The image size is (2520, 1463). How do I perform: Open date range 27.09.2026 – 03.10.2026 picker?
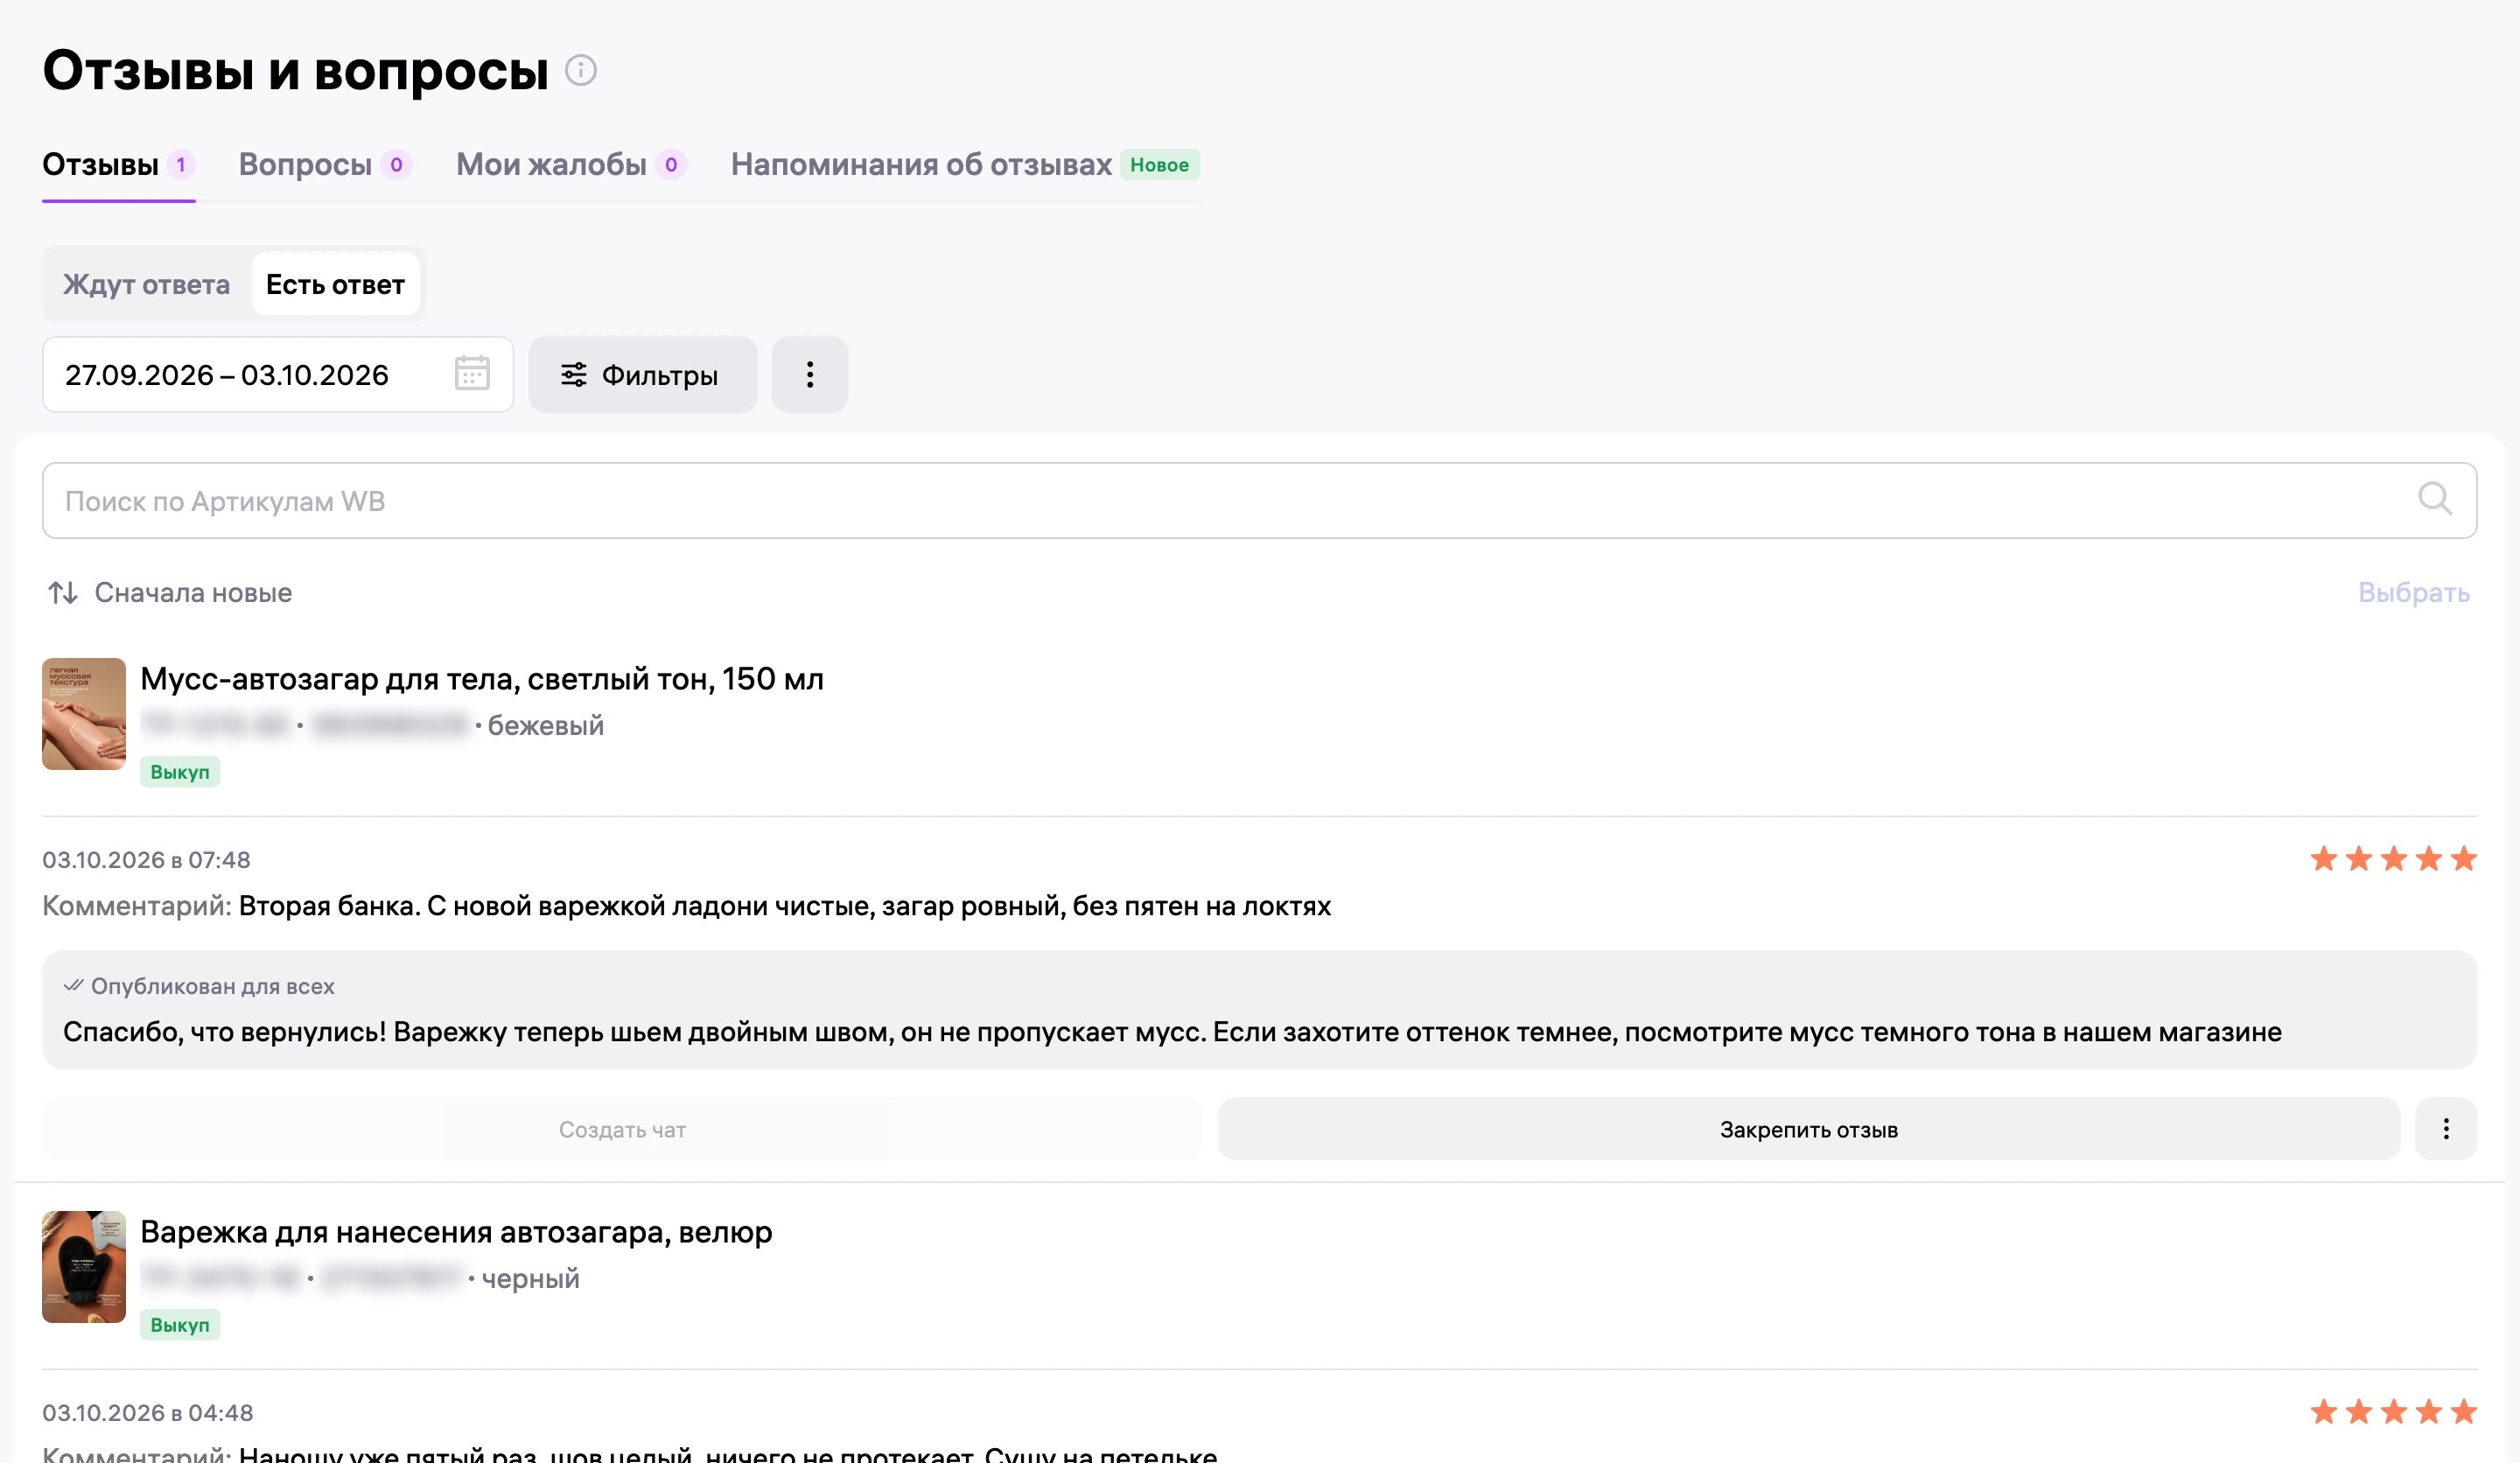[x=278, y=375]
